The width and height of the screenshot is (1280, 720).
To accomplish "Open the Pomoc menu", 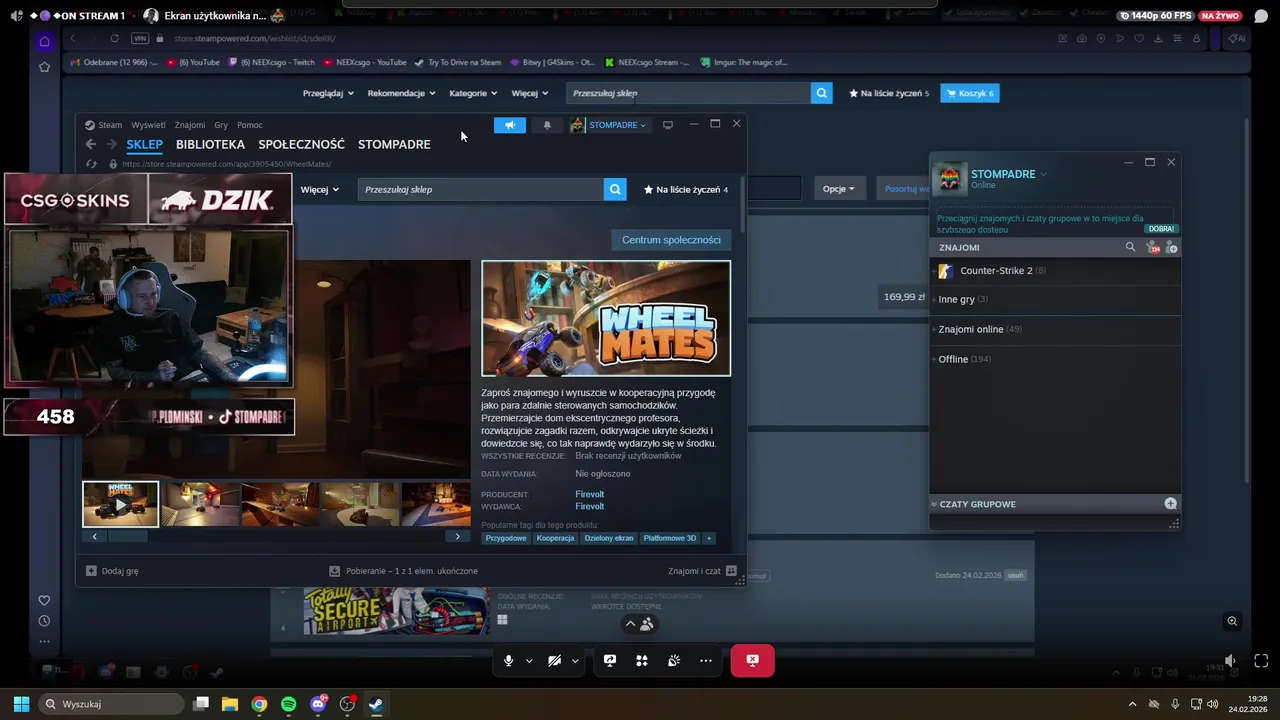I will coord(250,125).
